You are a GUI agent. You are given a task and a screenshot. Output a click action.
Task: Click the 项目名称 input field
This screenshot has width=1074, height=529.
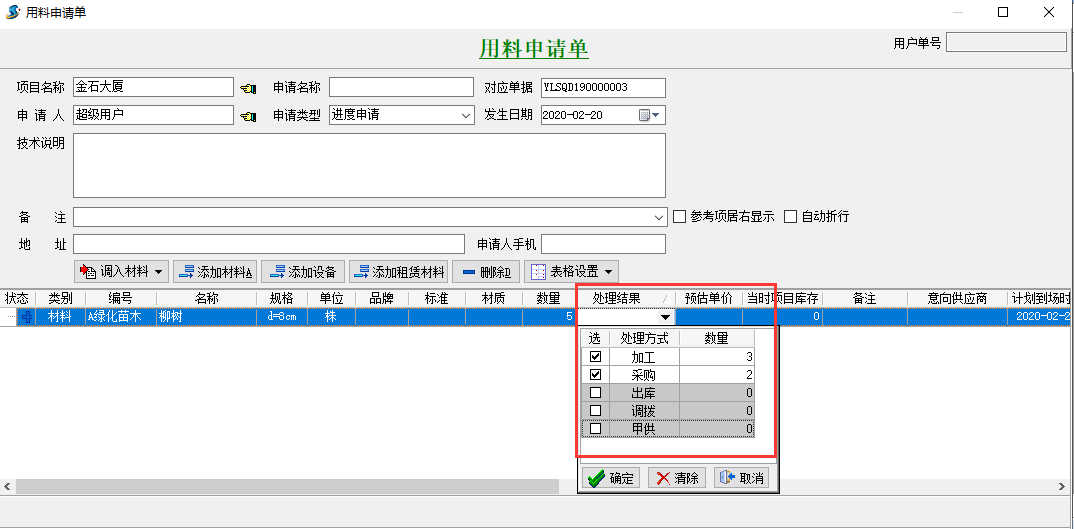tap(153, 87)
